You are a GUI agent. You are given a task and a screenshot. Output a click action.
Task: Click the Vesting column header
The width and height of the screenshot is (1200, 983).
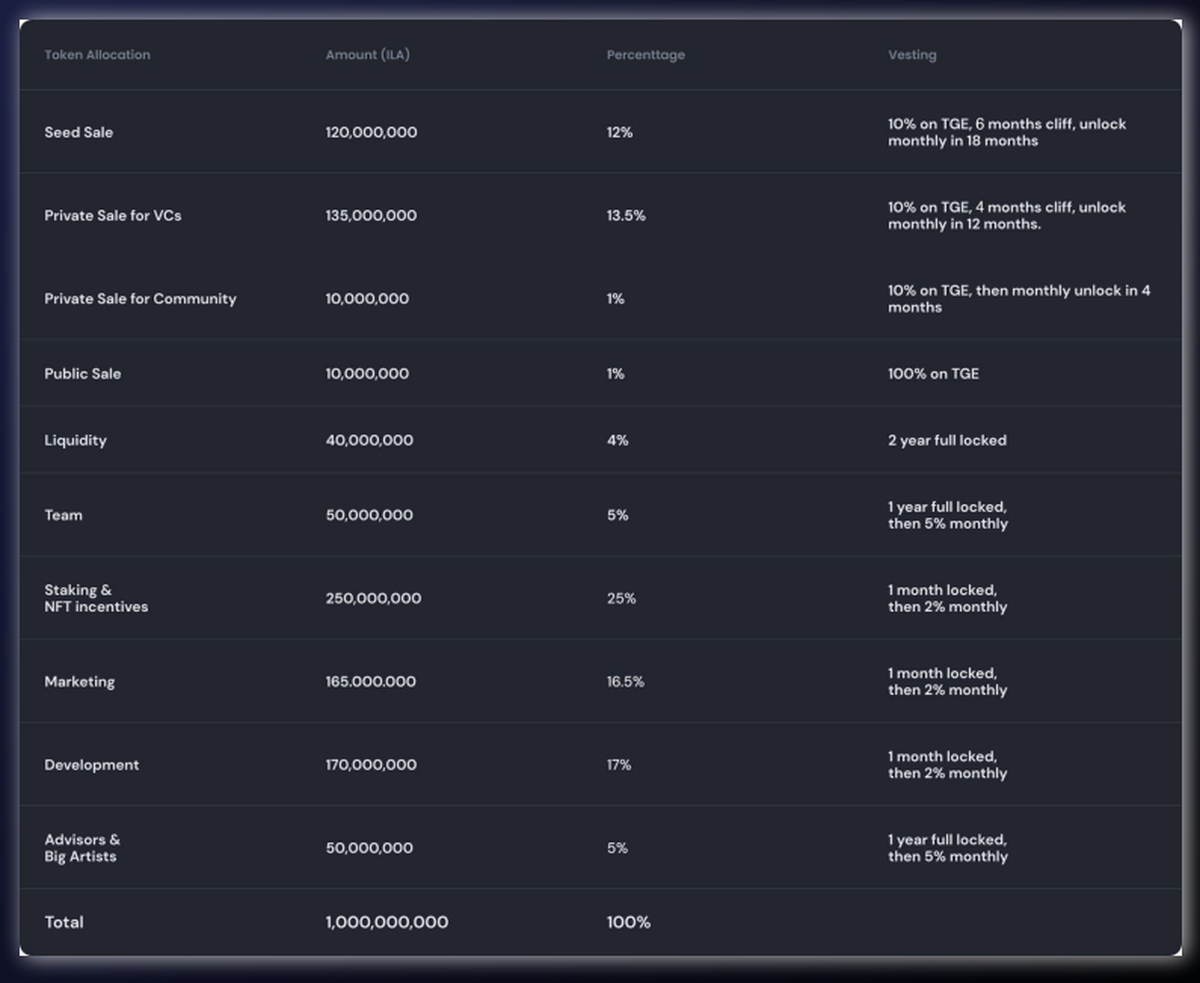tap(912, 55)
